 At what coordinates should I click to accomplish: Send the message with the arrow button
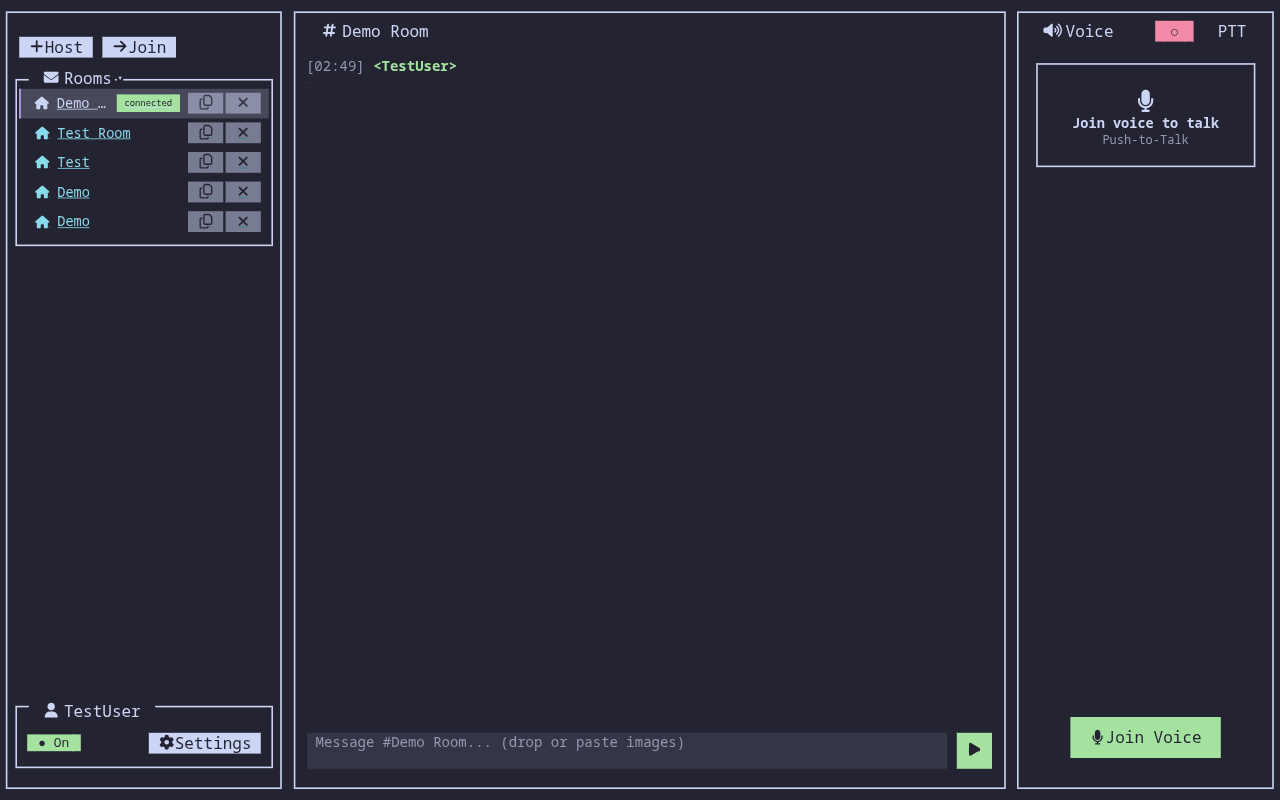[x=974, y=751]
